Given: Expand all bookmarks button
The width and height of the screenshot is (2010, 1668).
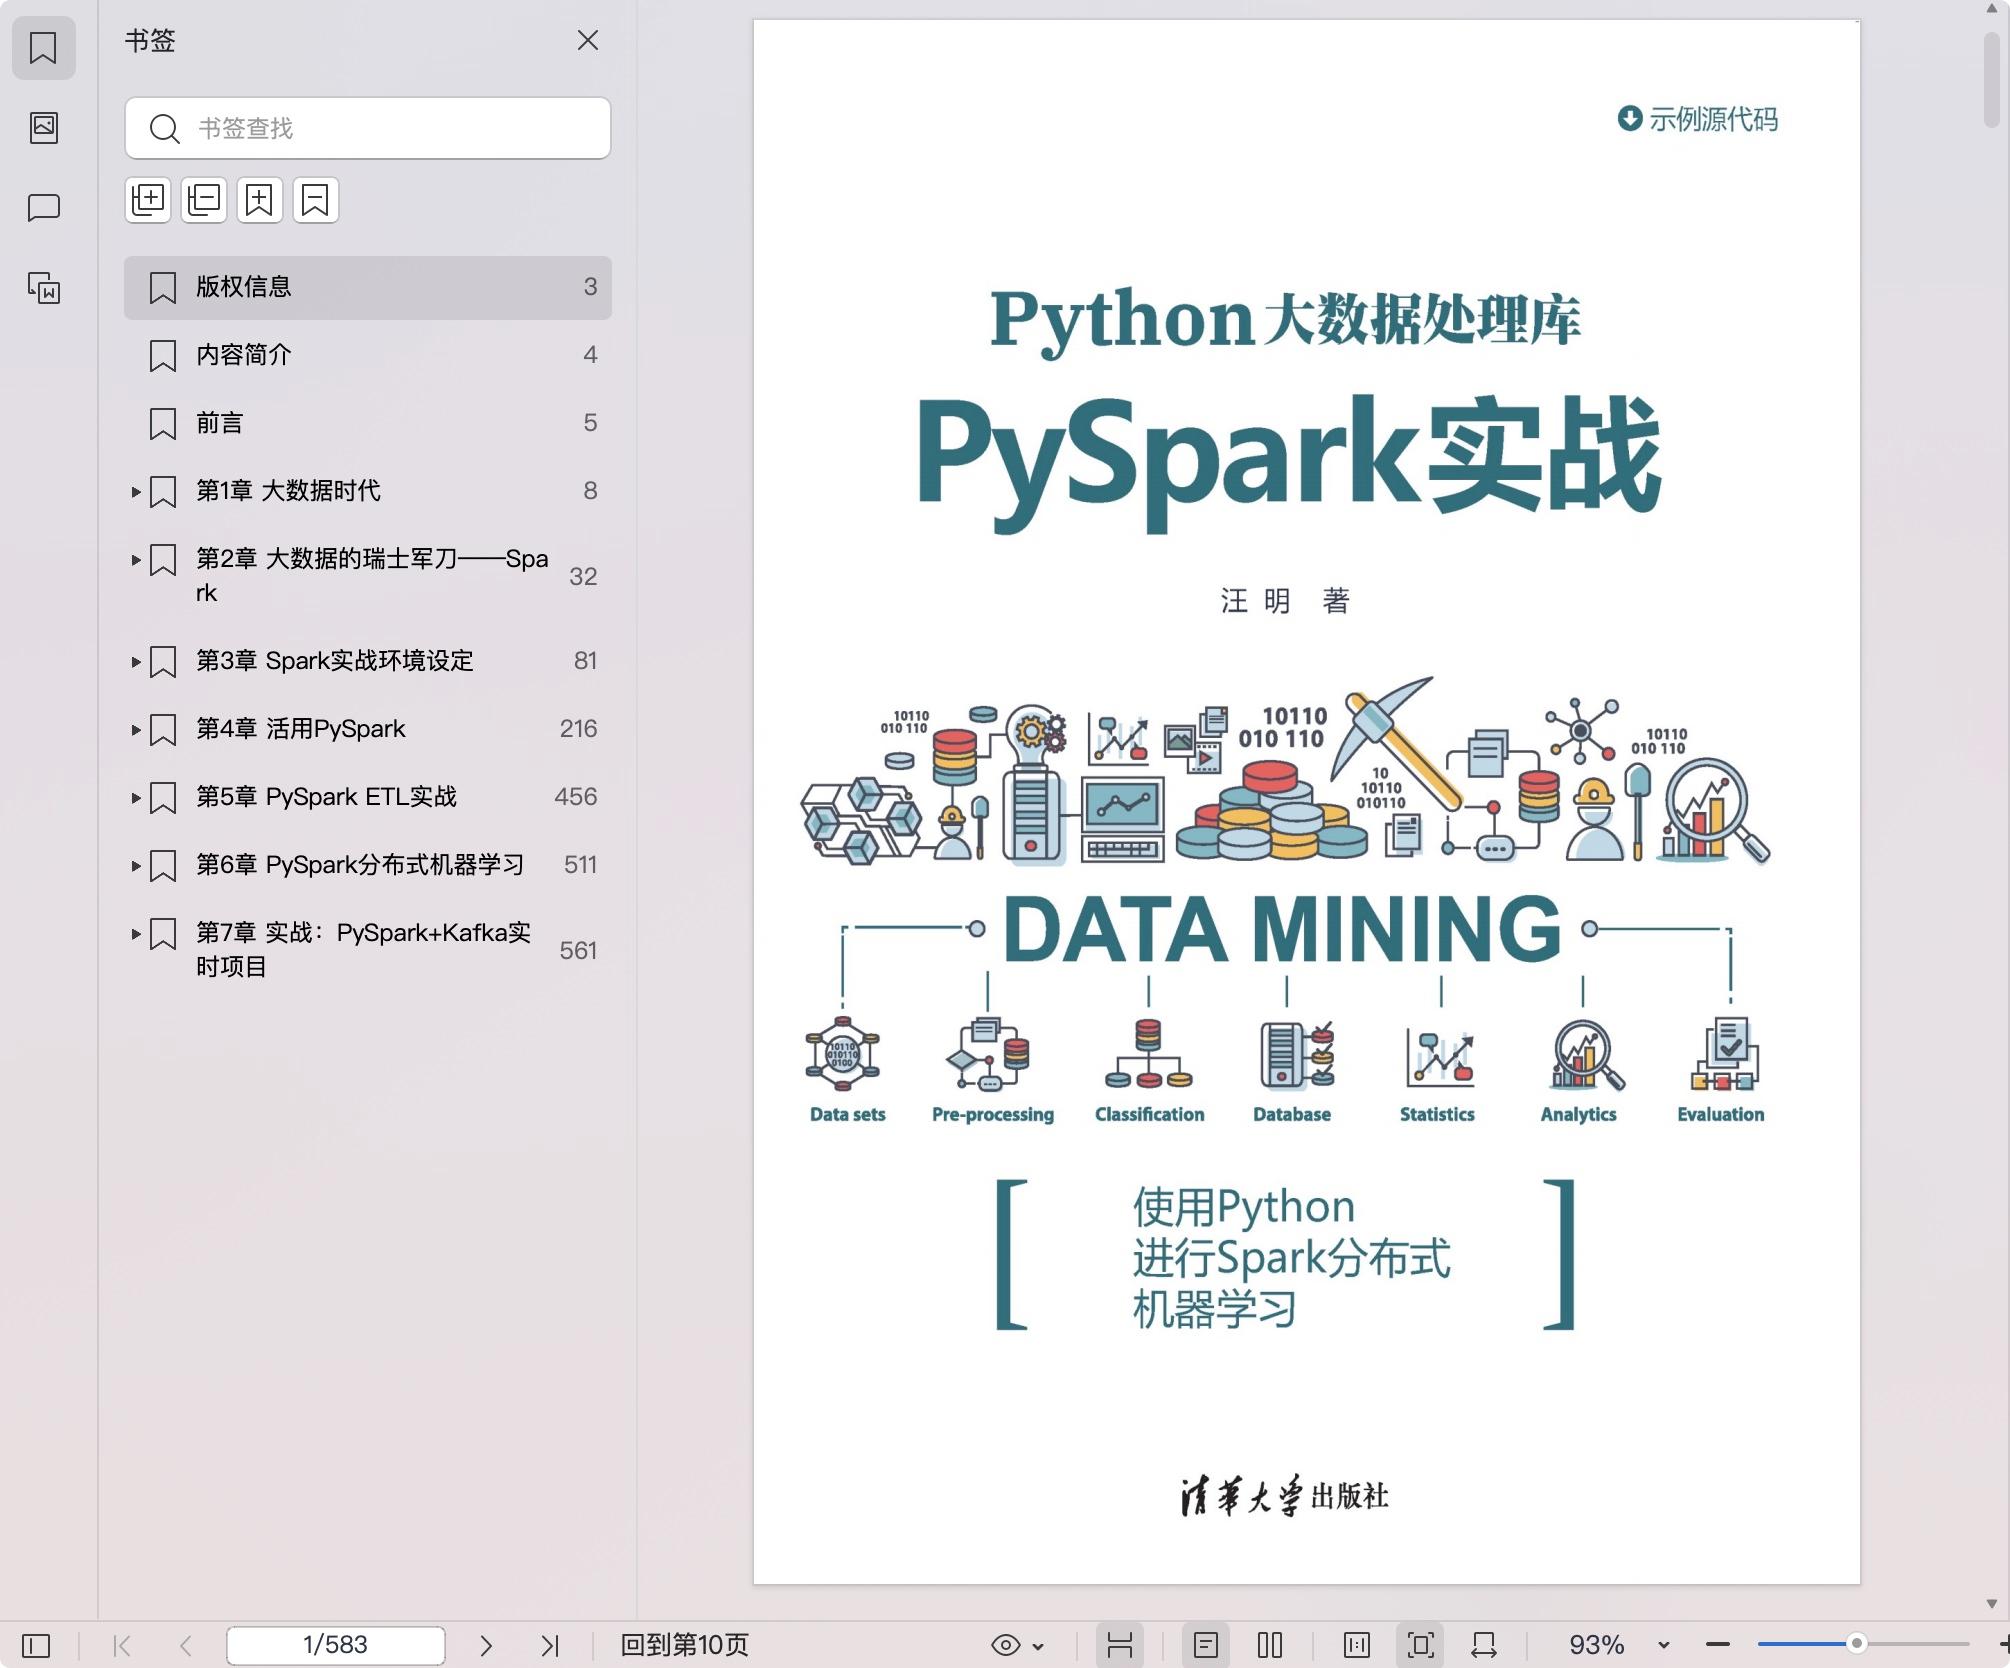Looking at the screenshot, I should point(148,200).
